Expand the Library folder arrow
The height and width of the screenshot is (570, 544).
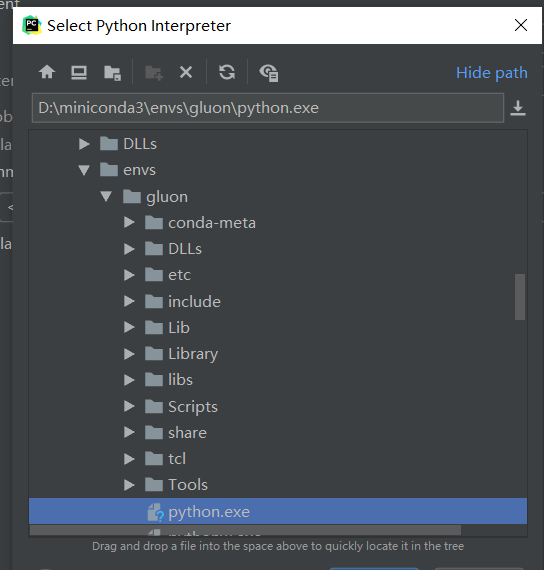point(129,354)
